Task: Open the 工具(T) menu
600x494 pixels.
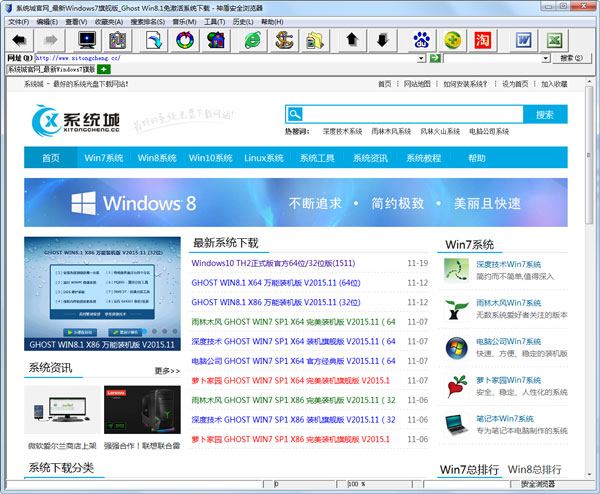Action: (214, 22)
